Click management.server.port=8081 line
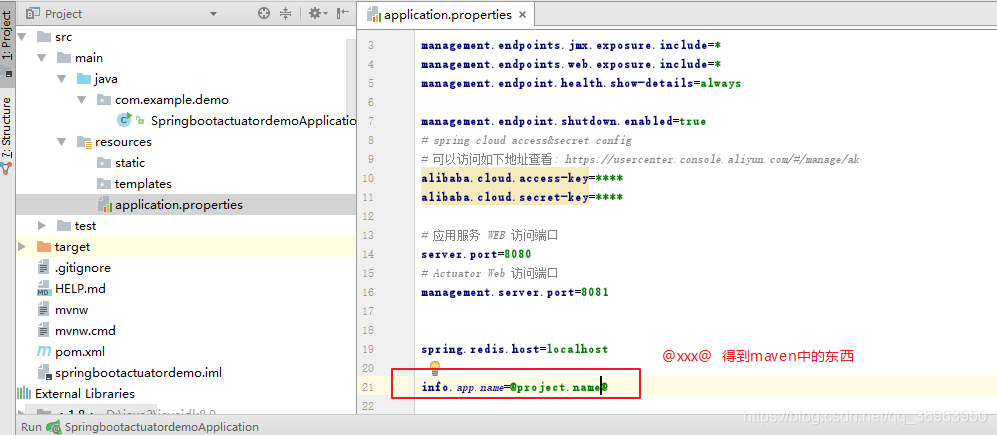The image size is (997, 435). click(x=514, y=293)
